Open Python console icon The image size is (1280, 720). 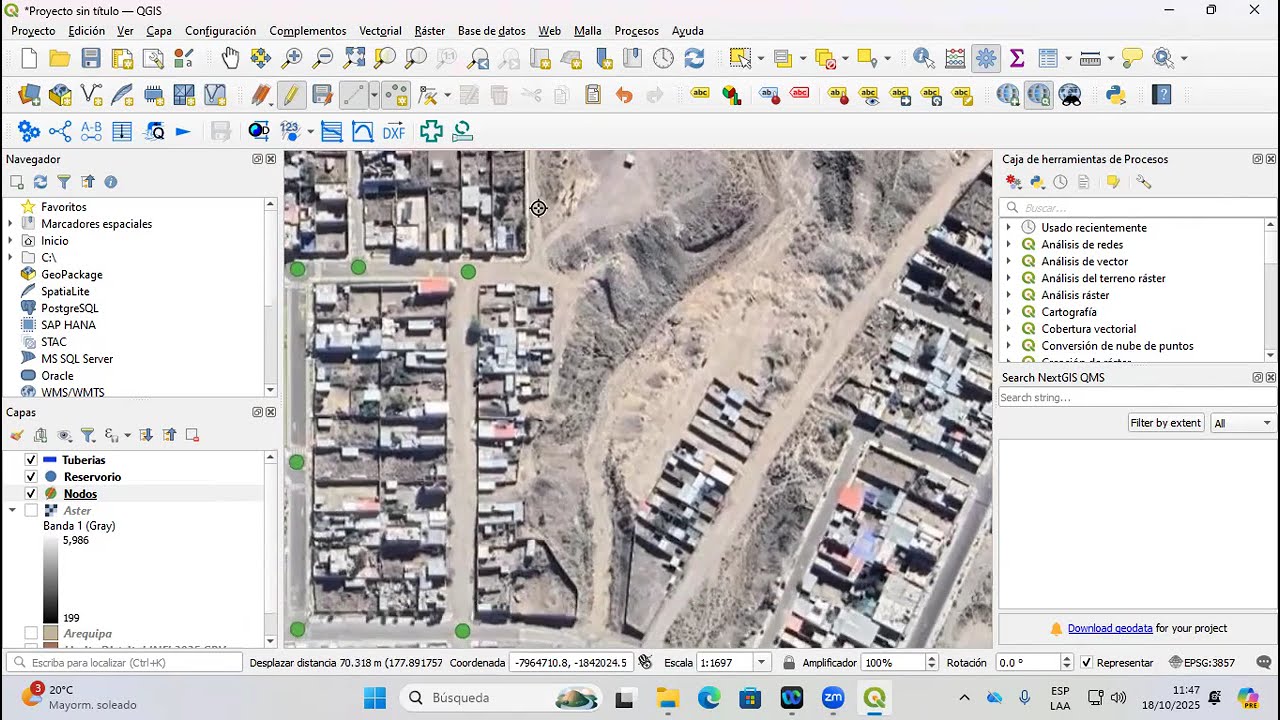click(x=1117, y=95)
